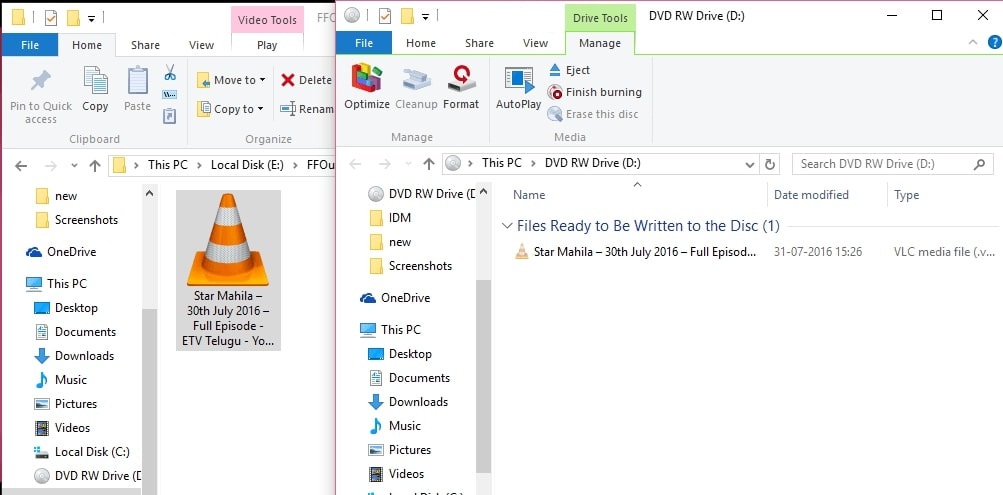Click This PC breadcrumb in DVD window
Image resolution: width=1003 pixels, height=495 pixels.
tap(502, 163)
